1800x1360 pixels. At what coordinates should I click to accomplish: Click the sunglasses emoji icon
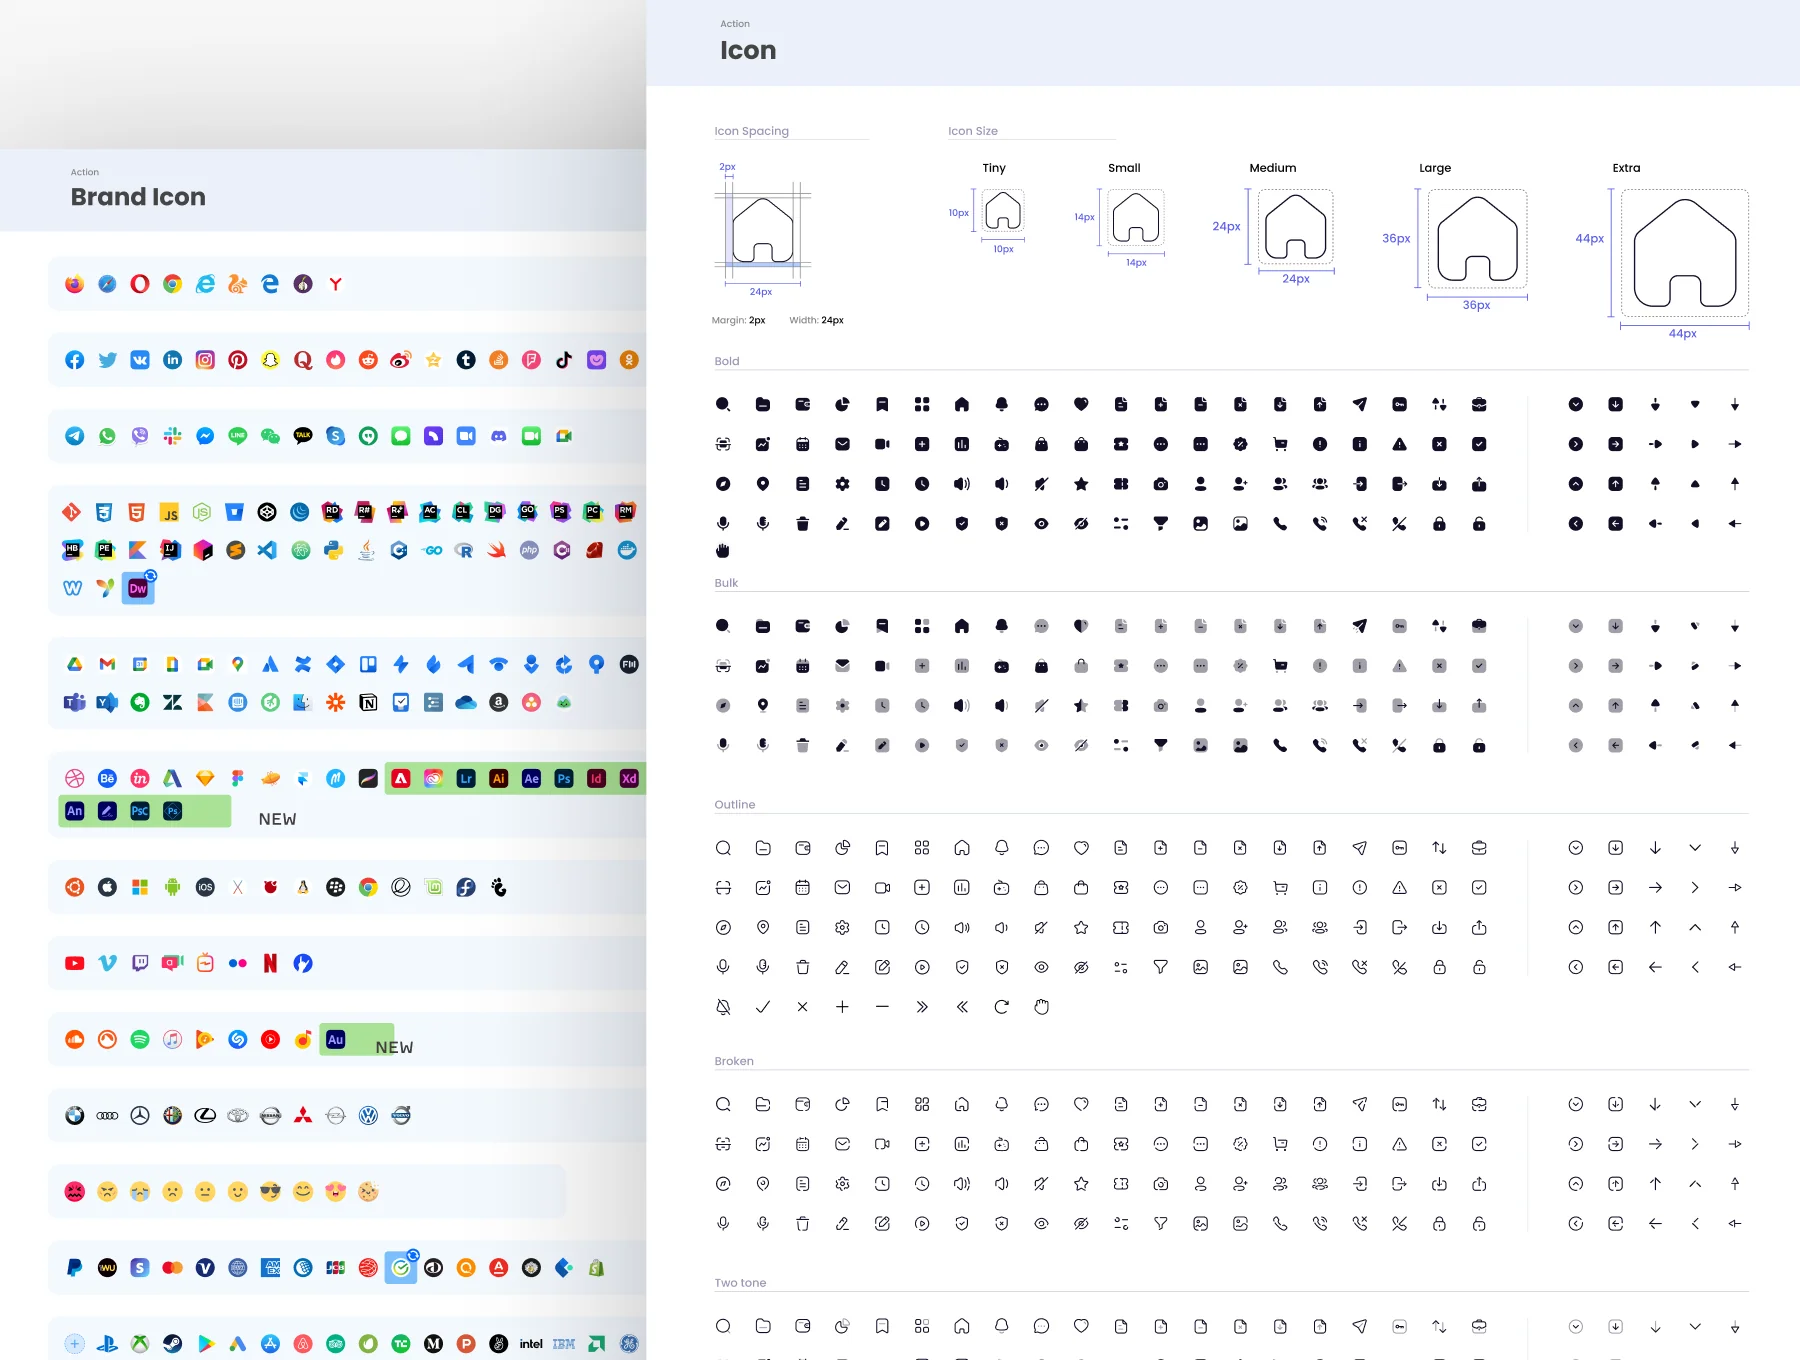270,1191
